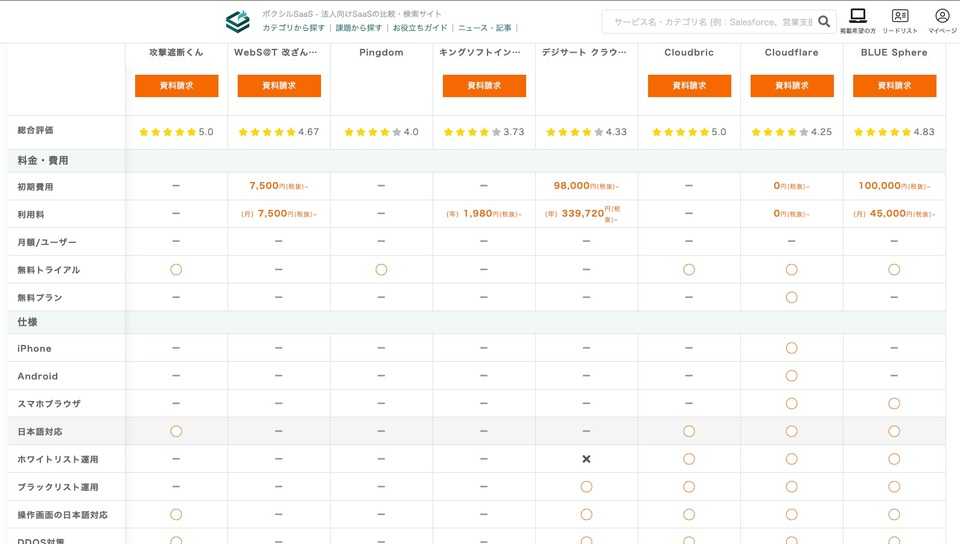This screenshot has width=960, height=544.
Task: Click WebS@T 4.67 star rating
Action: click(279, 132)
